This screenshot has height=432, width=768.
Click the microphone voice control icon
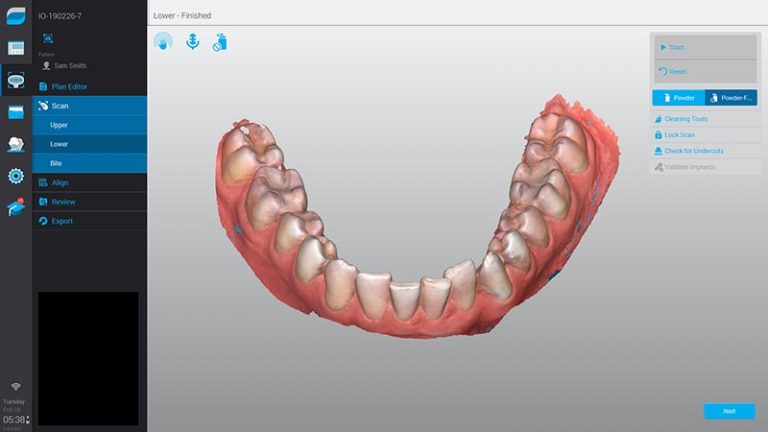pyautogui.click(x=192, y=42)
